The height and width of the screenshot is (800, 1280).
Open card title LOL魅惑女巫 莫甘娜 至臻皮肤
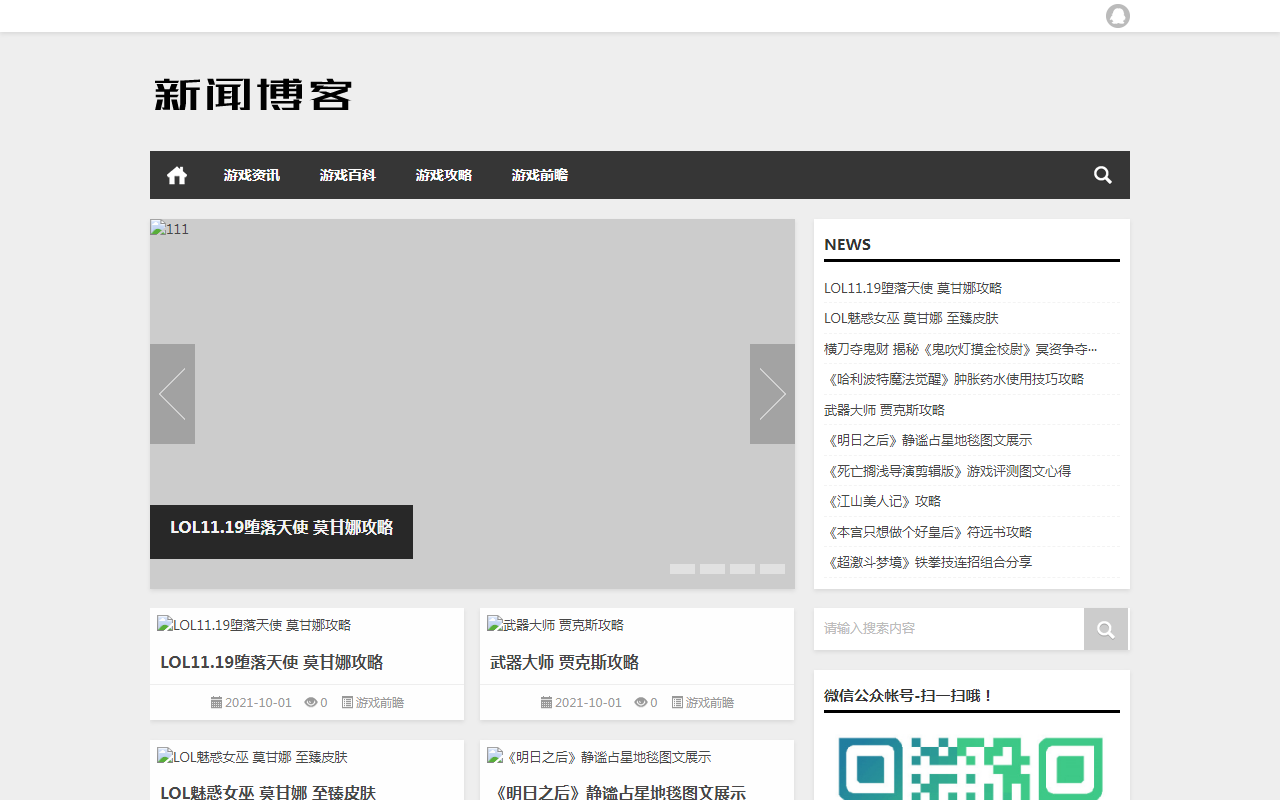(x=268, y=793)
